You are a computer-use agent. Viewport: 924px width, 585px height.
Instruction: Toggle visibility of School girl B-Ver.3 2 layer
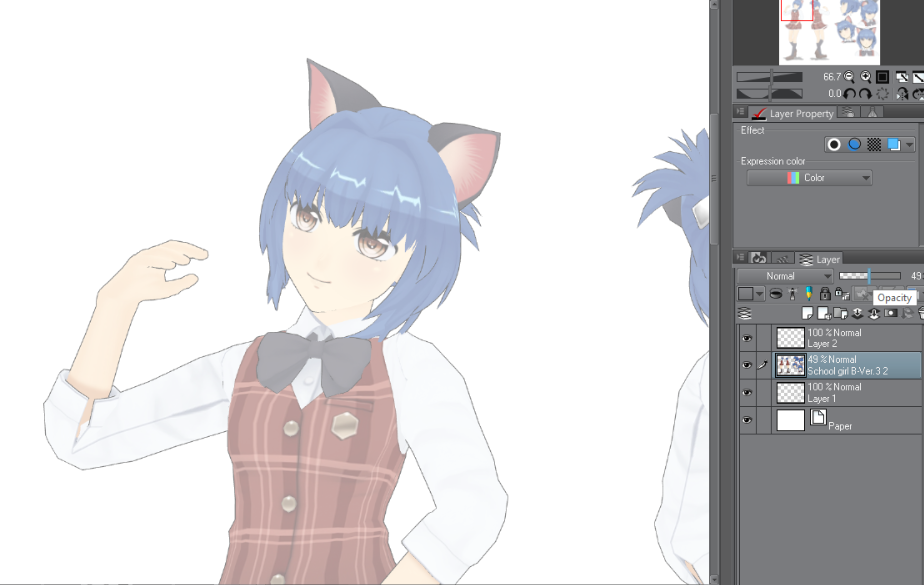click(x=747, y=365)
